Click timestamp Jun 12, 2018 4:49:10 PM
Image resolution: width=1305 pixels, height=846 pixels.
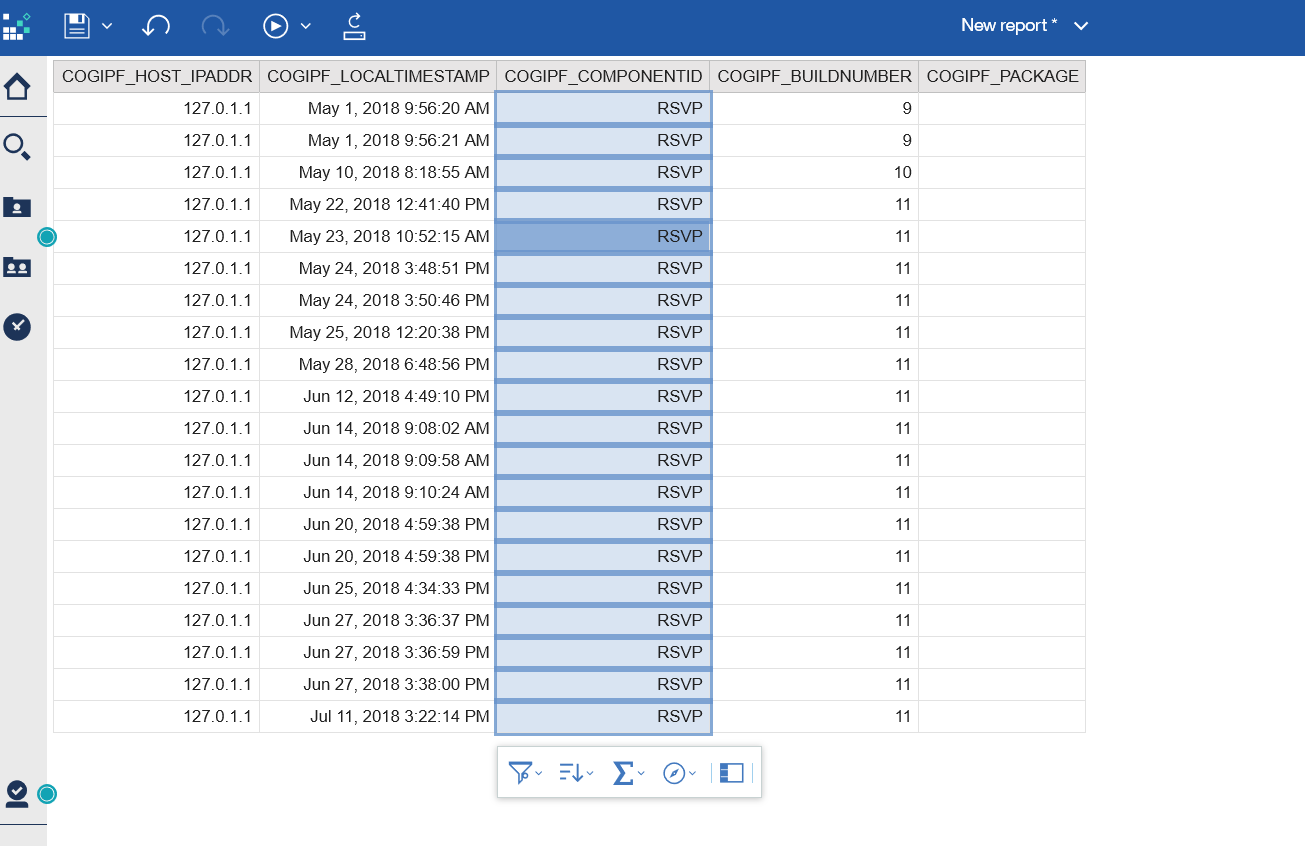(x=396, y=396)
